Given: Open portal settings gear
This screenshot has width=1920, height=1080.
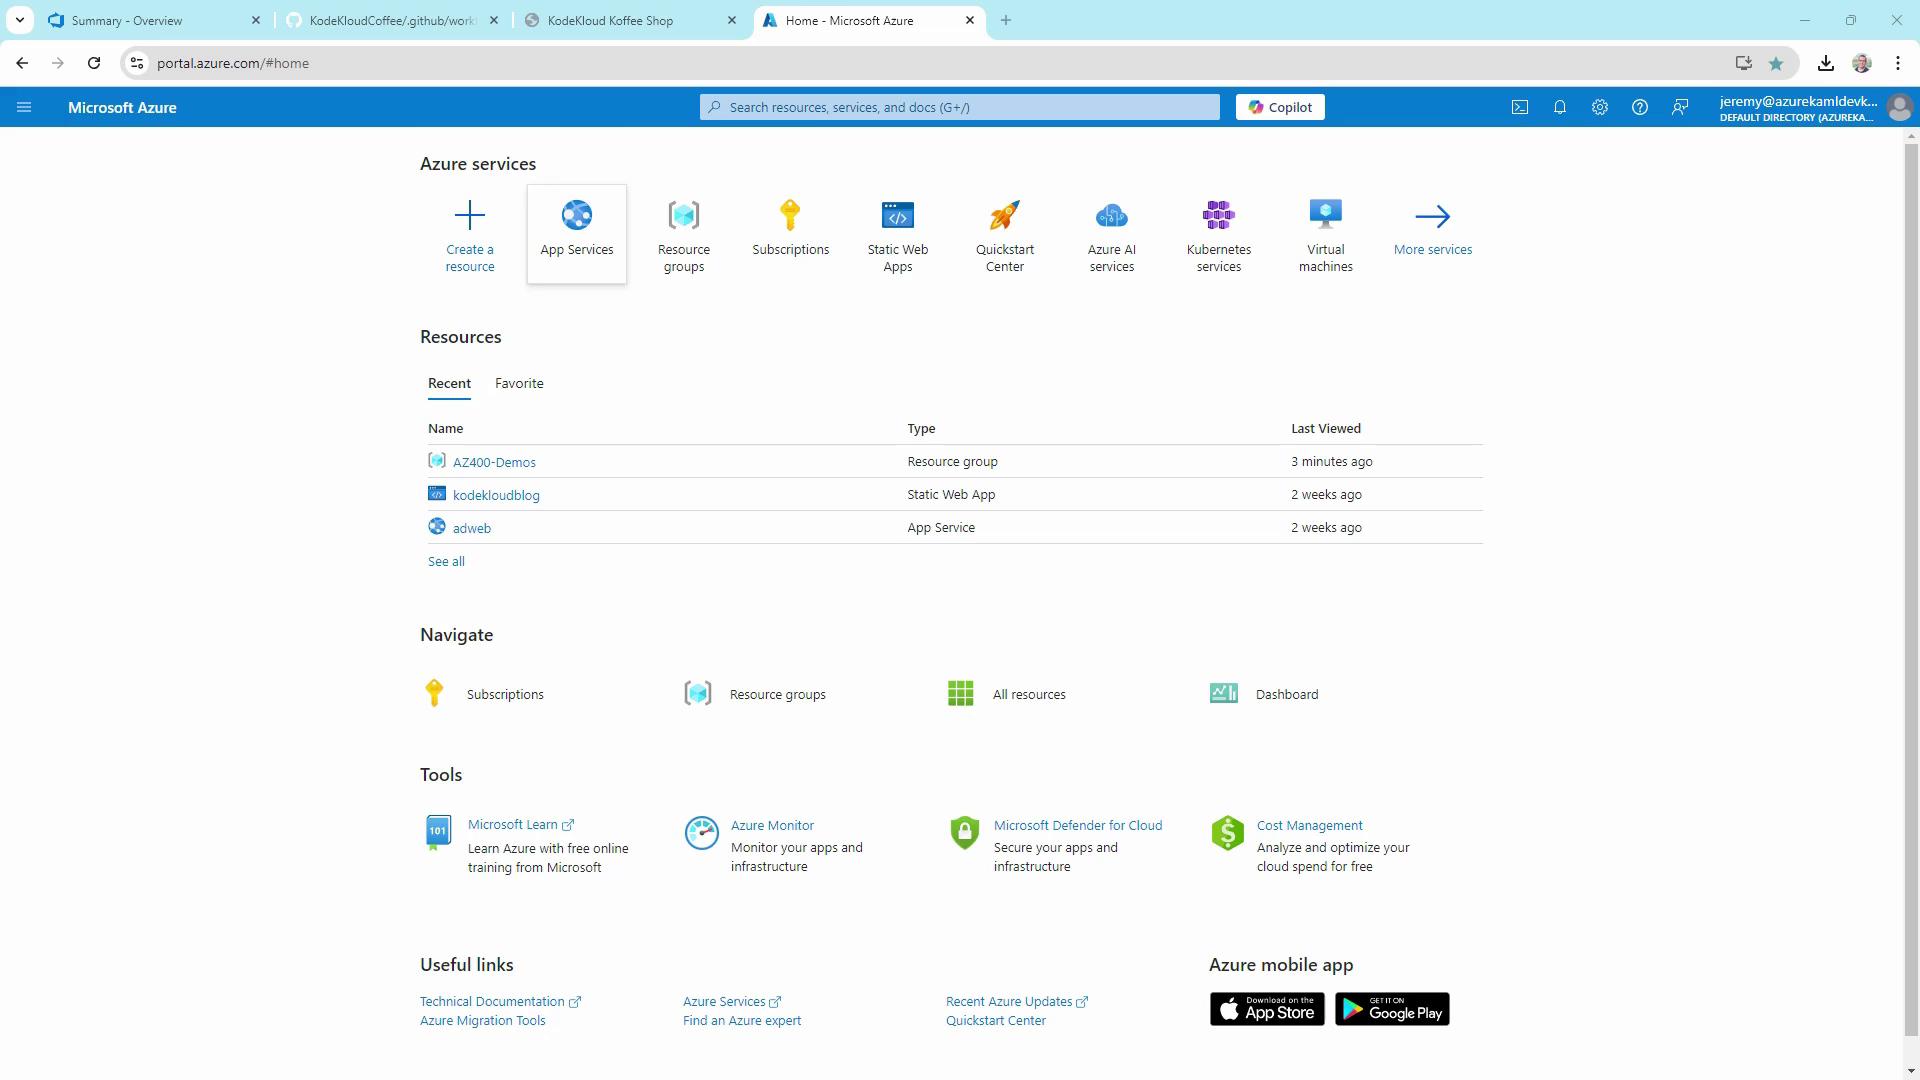Looking at the screenshot, I should point(1600,107).
